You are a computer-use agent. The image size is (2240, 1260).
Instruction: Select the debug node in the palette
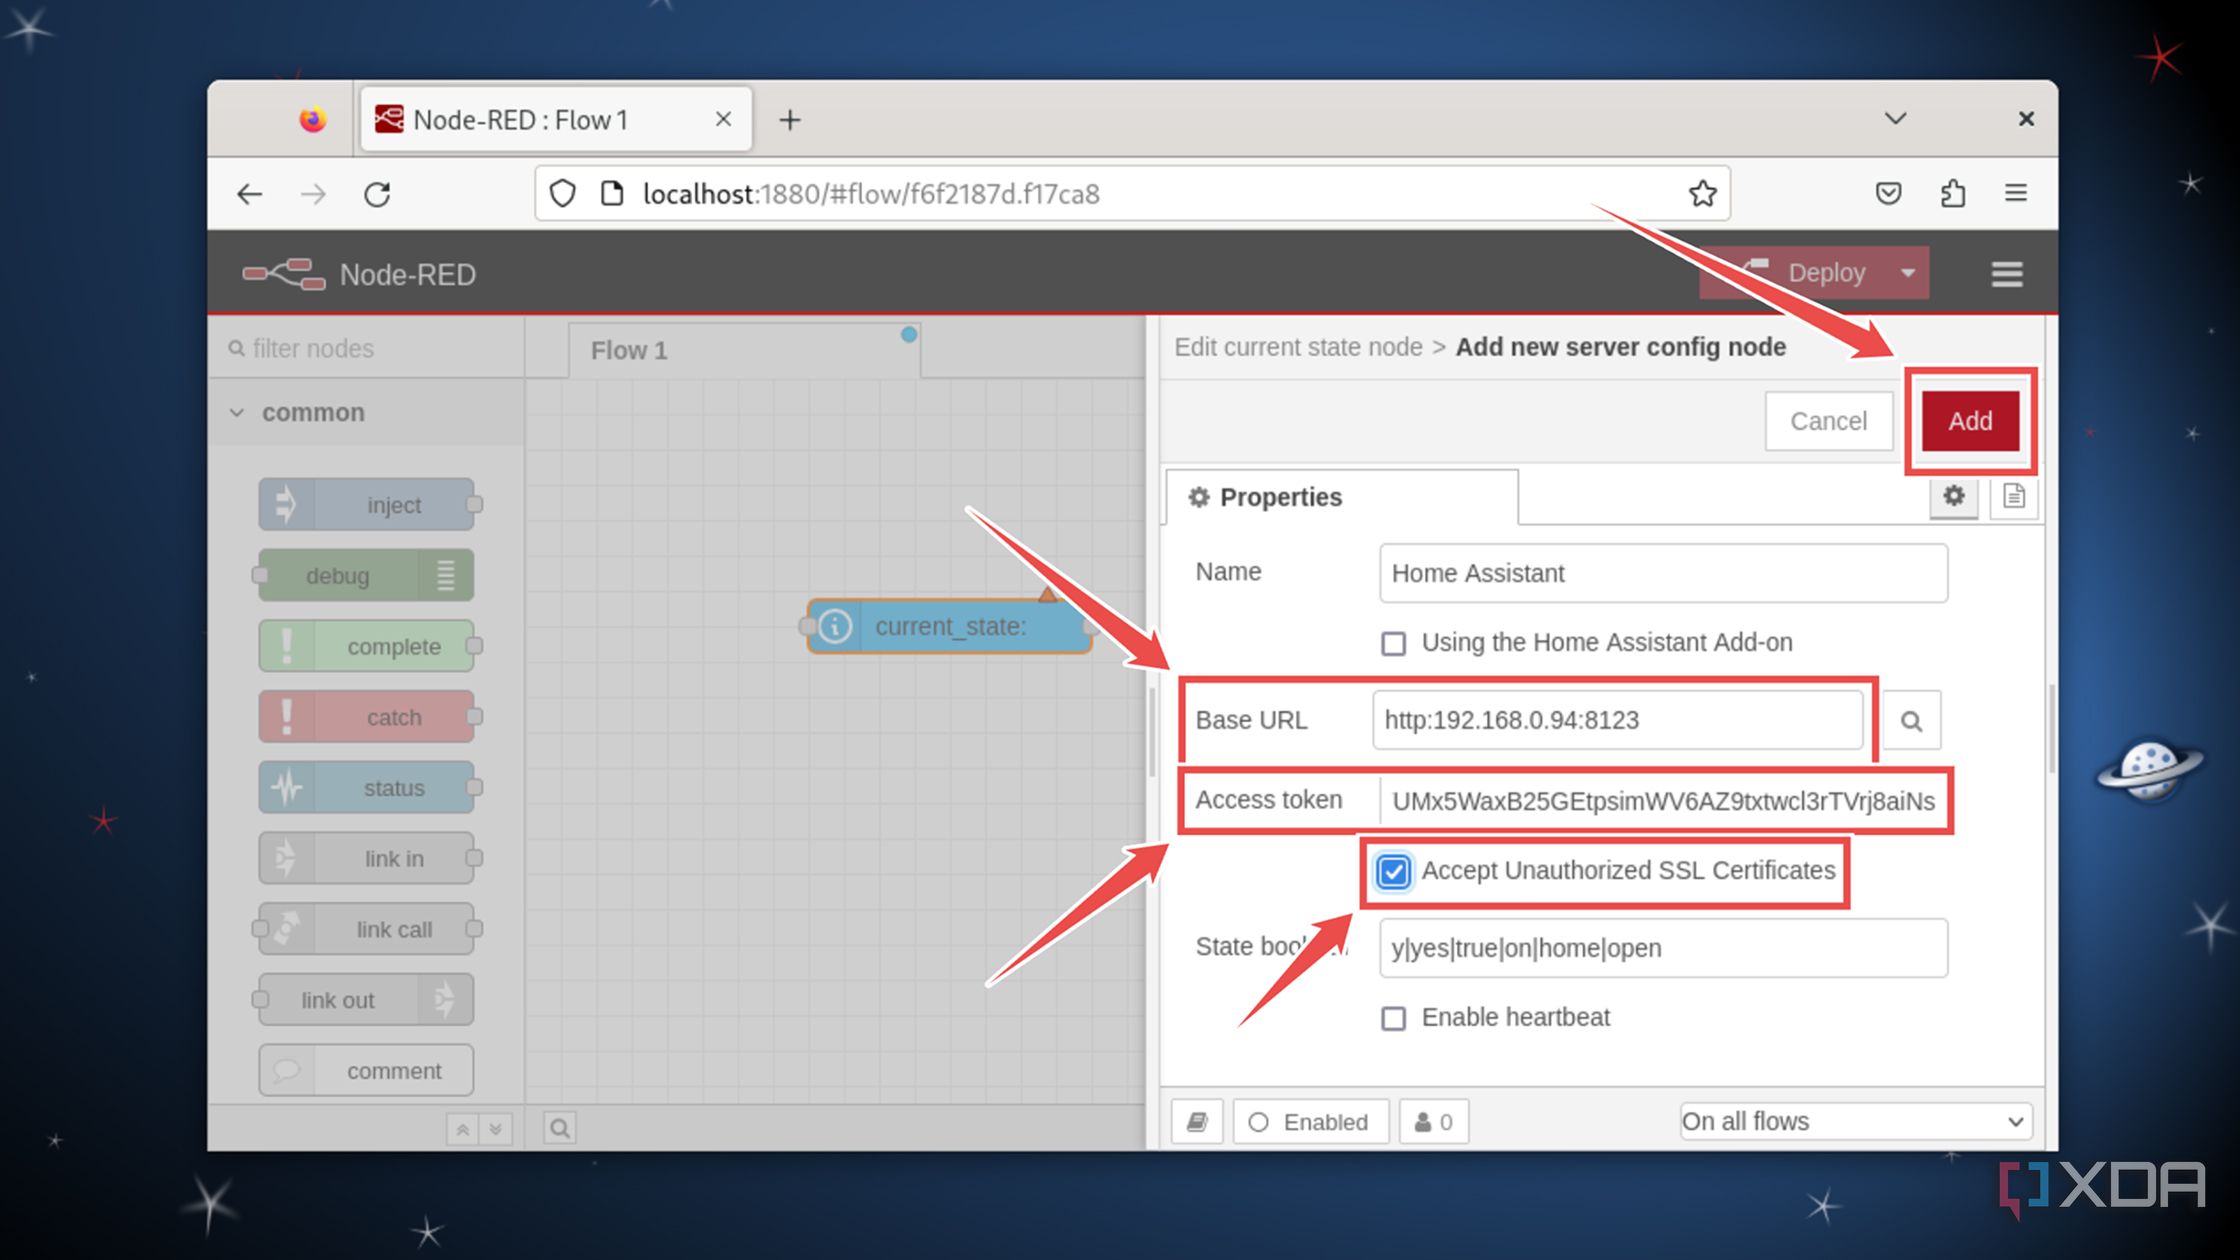363,576
